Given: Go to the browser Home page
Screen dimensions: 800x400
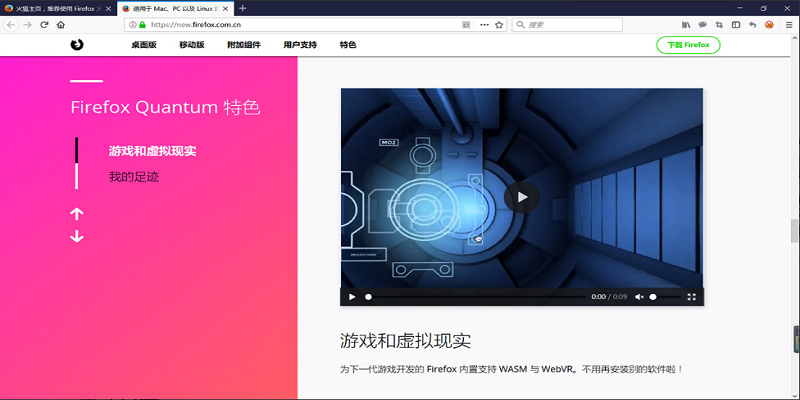Looking at the screenshot, I should [x=62, y=24].
